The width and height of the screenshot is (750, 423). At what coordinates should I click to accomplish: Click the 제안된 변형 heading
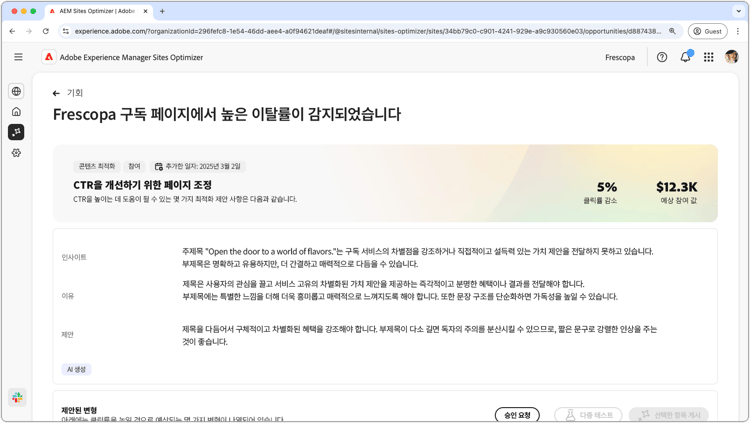[x=79, y=410]
